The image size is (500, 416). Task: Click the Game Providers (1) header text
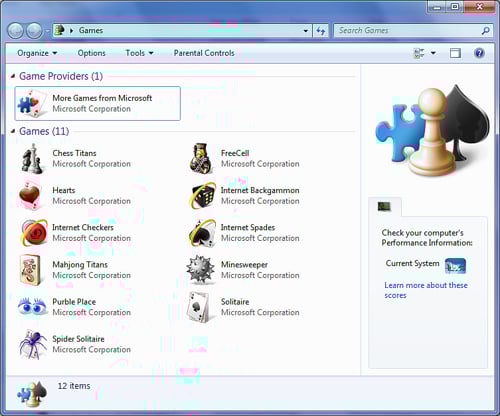pos(61,76)
